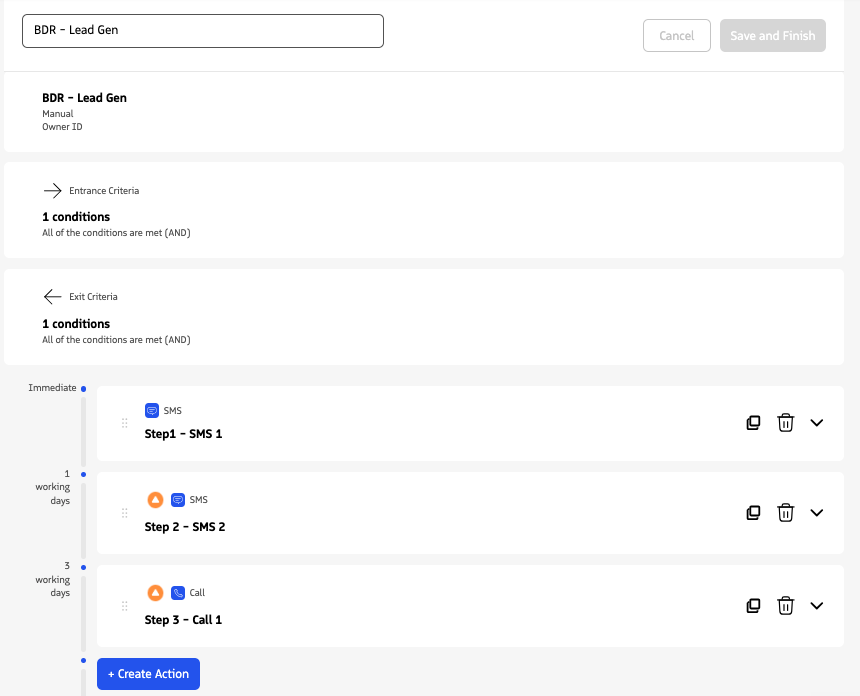Click the Exit Criteria label
Image resolution: width=860 pixels, height=696 pixels.
click(x=93, y=297)
